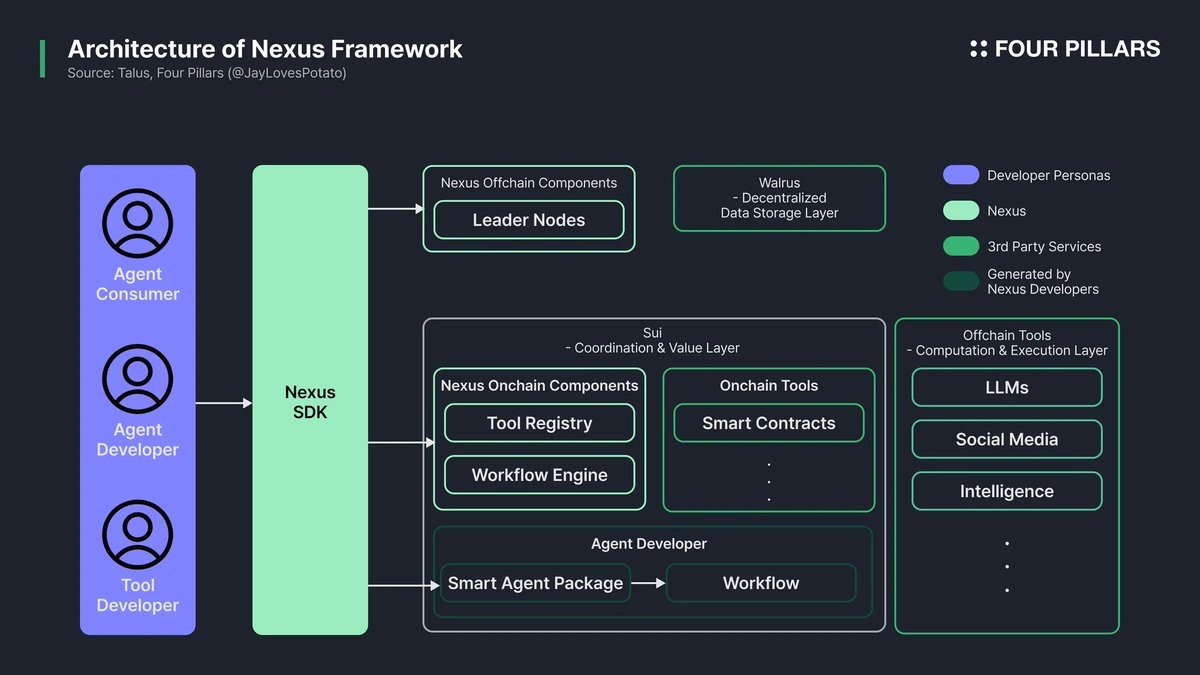The height and width of the screenshot is (675, 1200).
Task: Open the @JayLovesPotato source link
Action: (287, 72)
